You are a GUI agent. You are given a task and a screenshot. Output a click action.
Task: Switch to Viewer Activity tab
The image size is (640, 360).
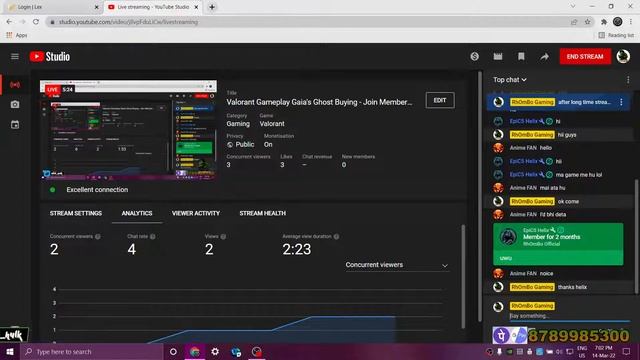click(x=196, y=213)
